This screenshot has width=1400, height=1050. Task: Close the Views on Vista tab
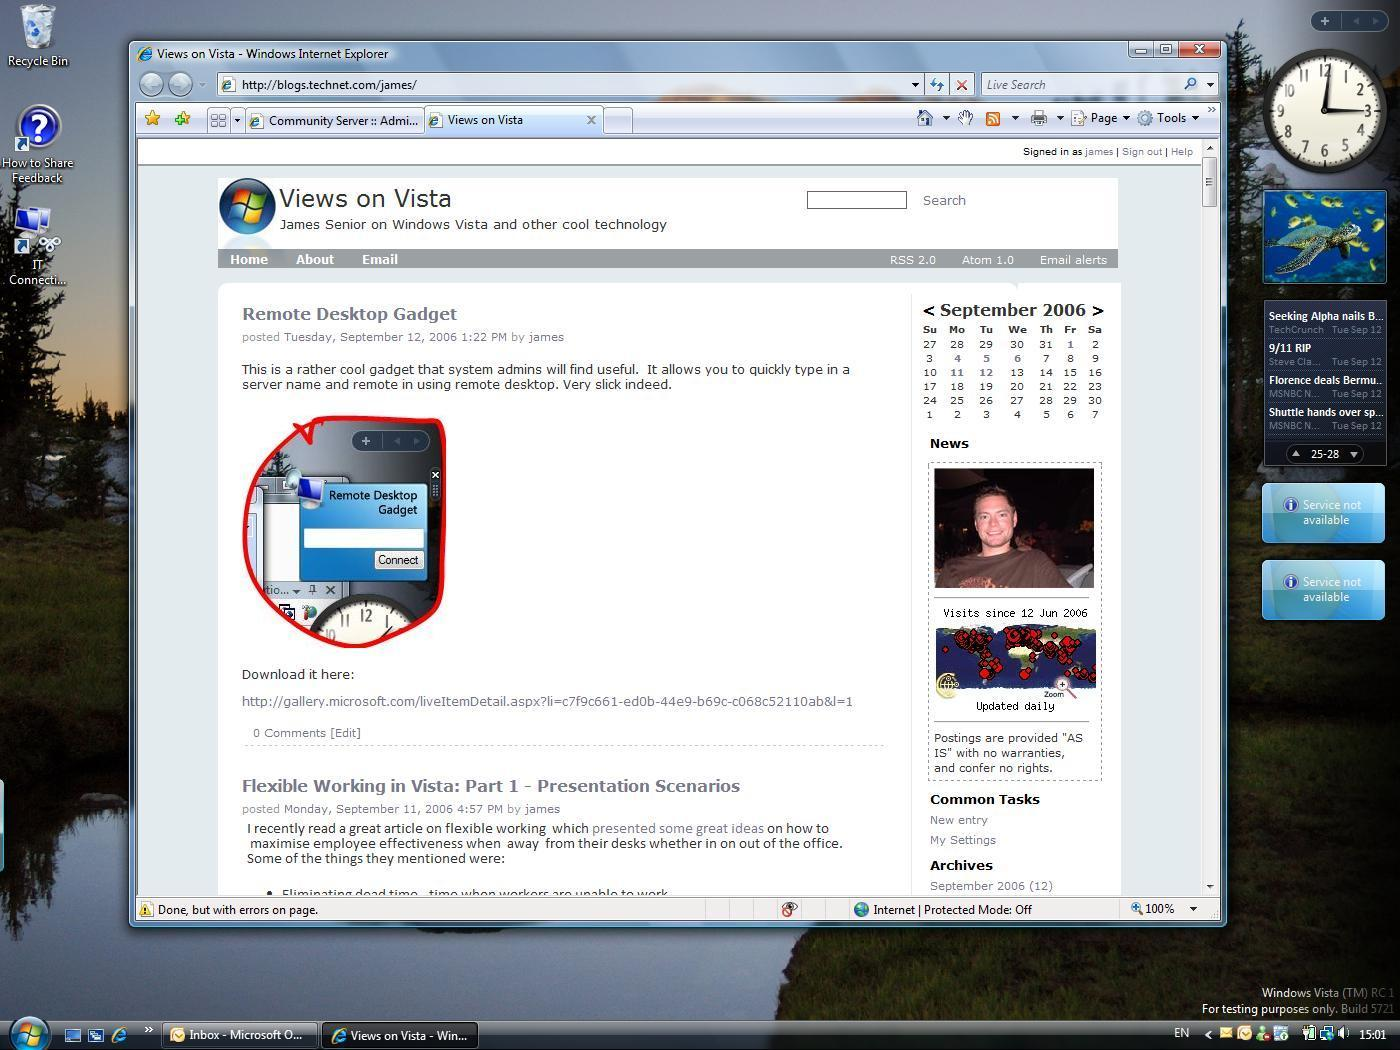pos(591,120)
